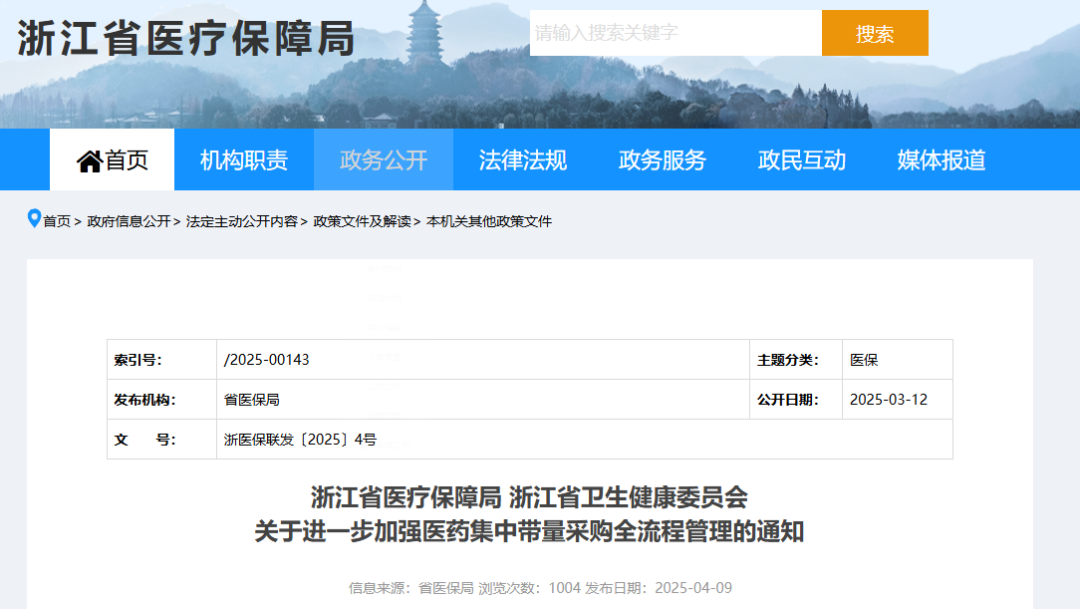Go to 政策文件及解读 breadcrumb link

tap(362, 221)
